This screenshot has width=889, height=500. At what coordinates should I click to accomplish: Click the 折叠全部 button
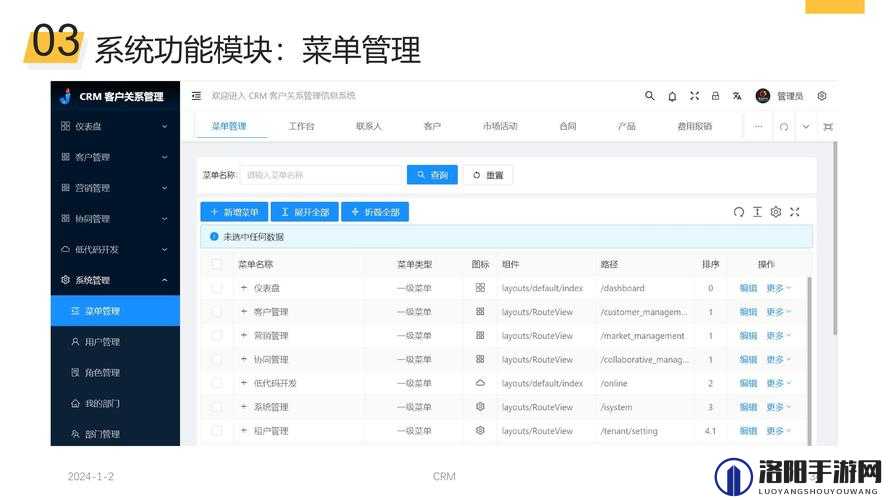375,212
